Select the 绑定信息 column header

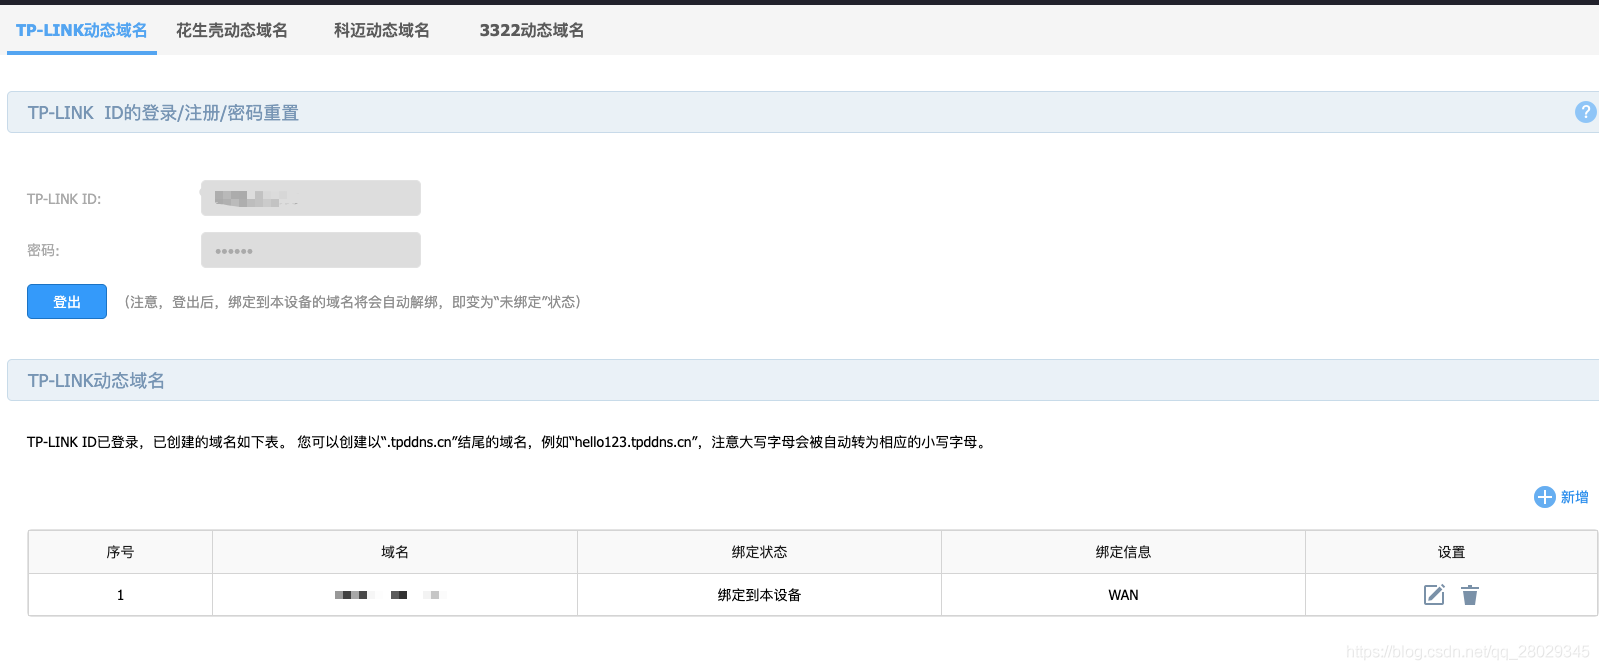pyautogui.click(x=1123, y=552)
